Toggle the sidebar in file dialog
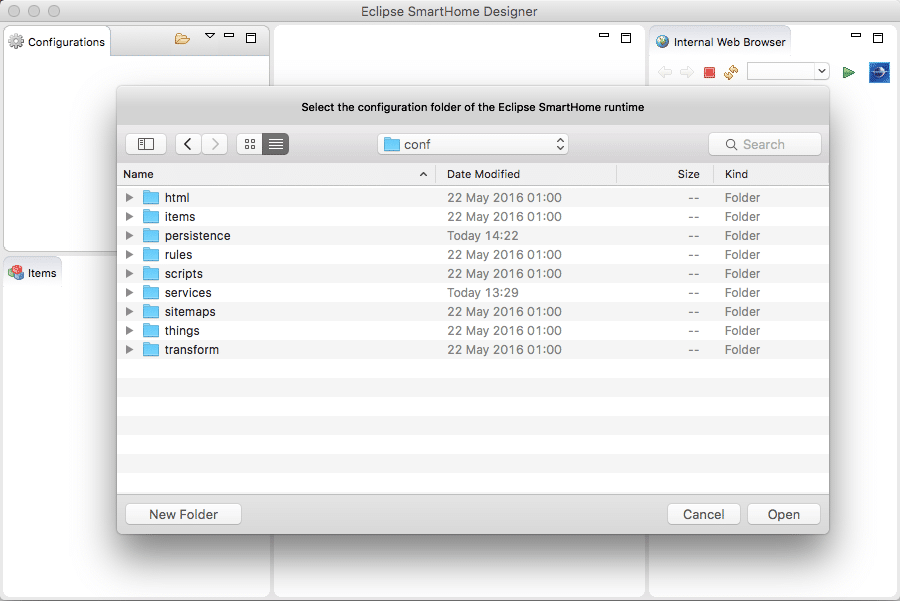Screen dimensions: 900x601 pos(146,144)
